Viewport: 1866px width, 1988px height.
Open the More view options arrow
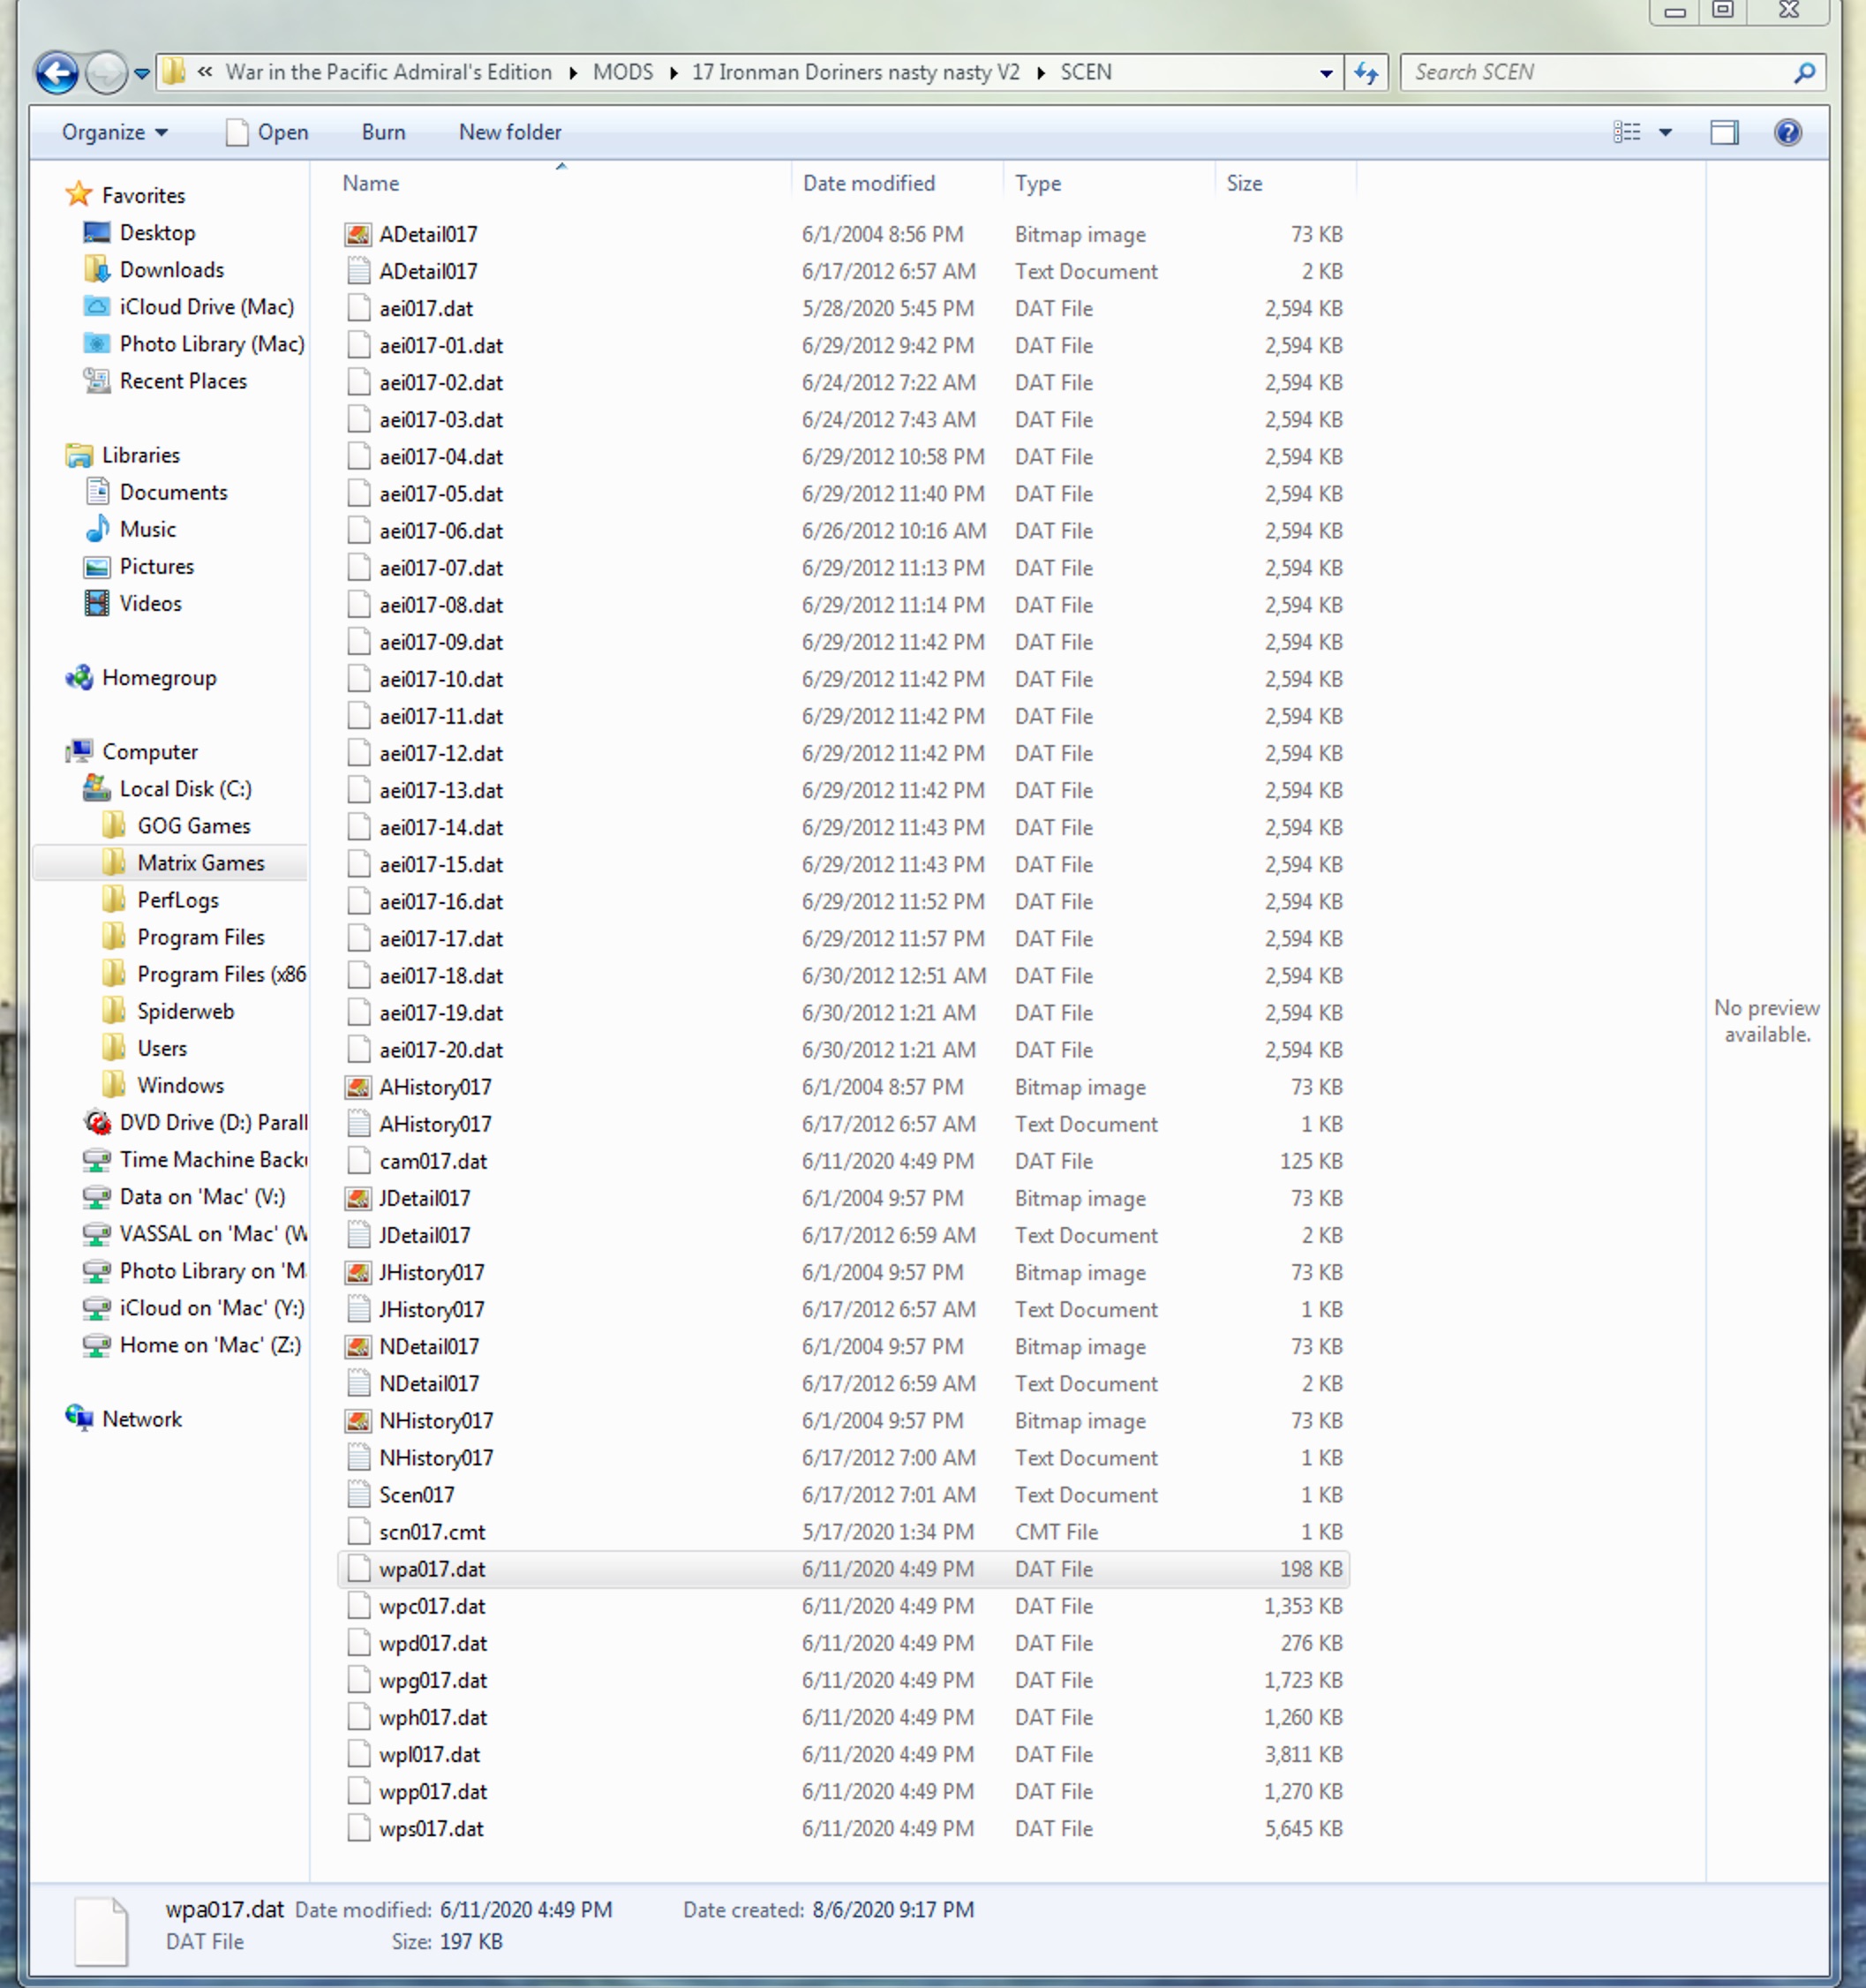1666,132
